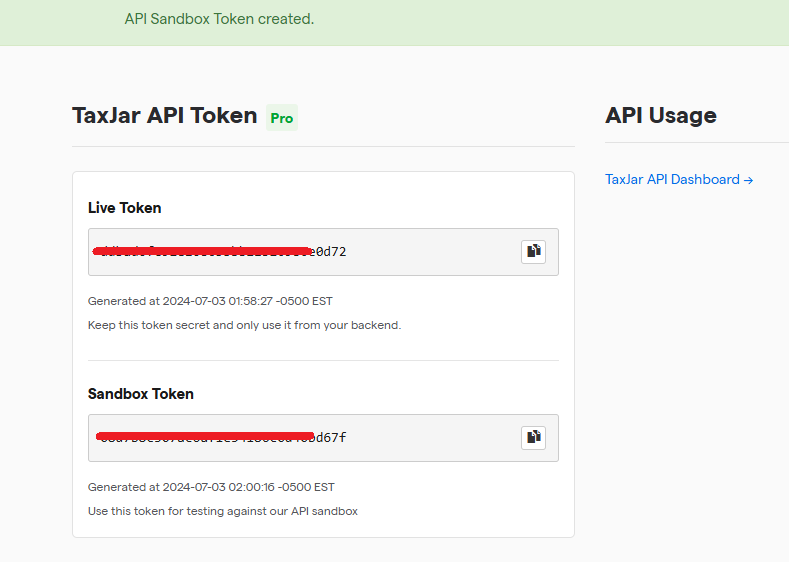The image size is (789, 562).
Task: Click the red redaction over Live Token
Action: (x=200, y=250)
